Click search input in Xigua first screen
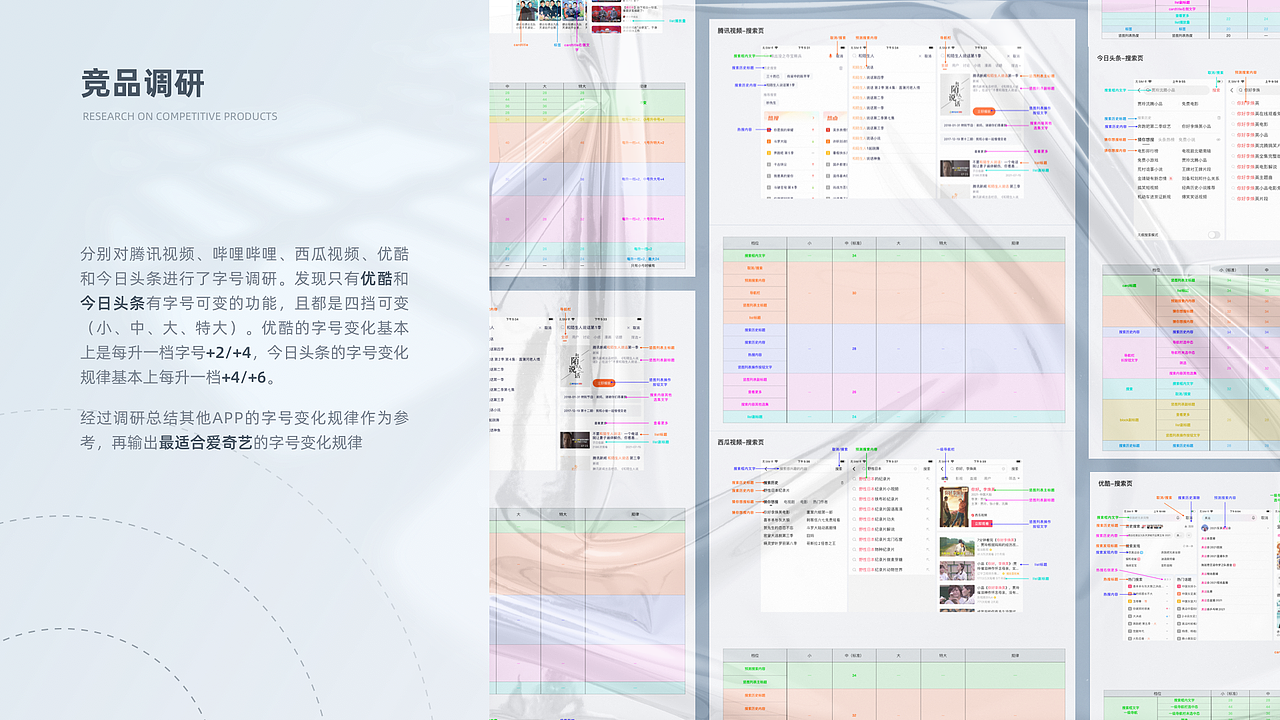This screenshot has height=720, width=1280. pos(804,469)
